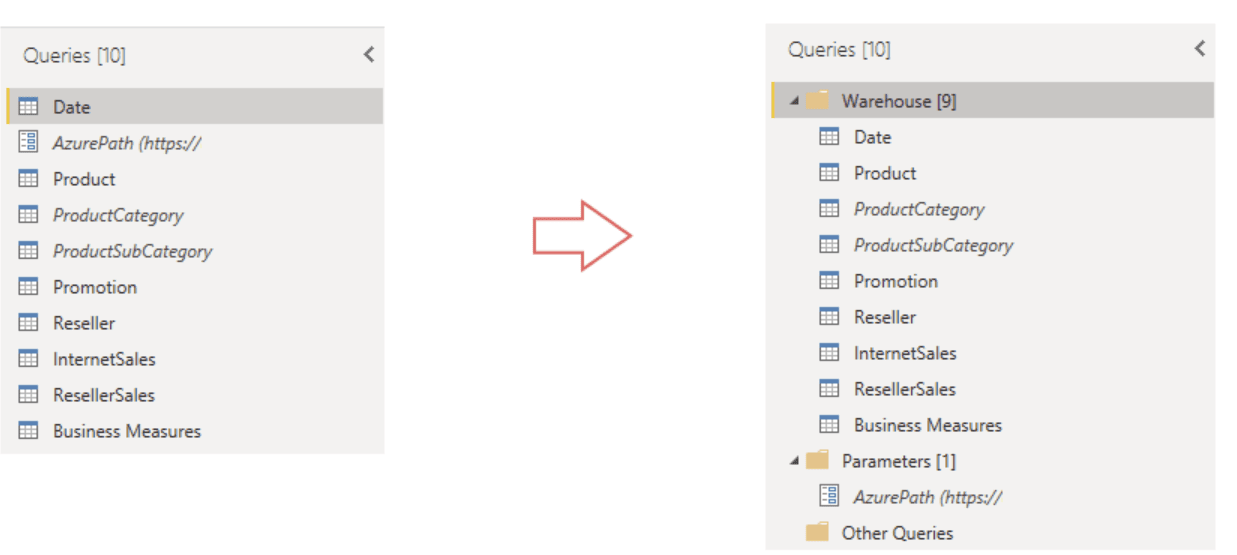The height and width of the screenshot is (555, 1237).
Task: Collapse the ungrouped Queries pane with chevron
Action: pos(369,55)
